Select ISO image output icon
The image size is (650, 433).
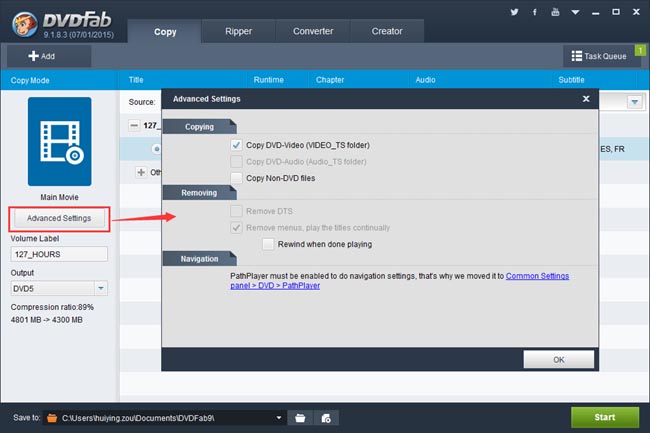point(326,418)
